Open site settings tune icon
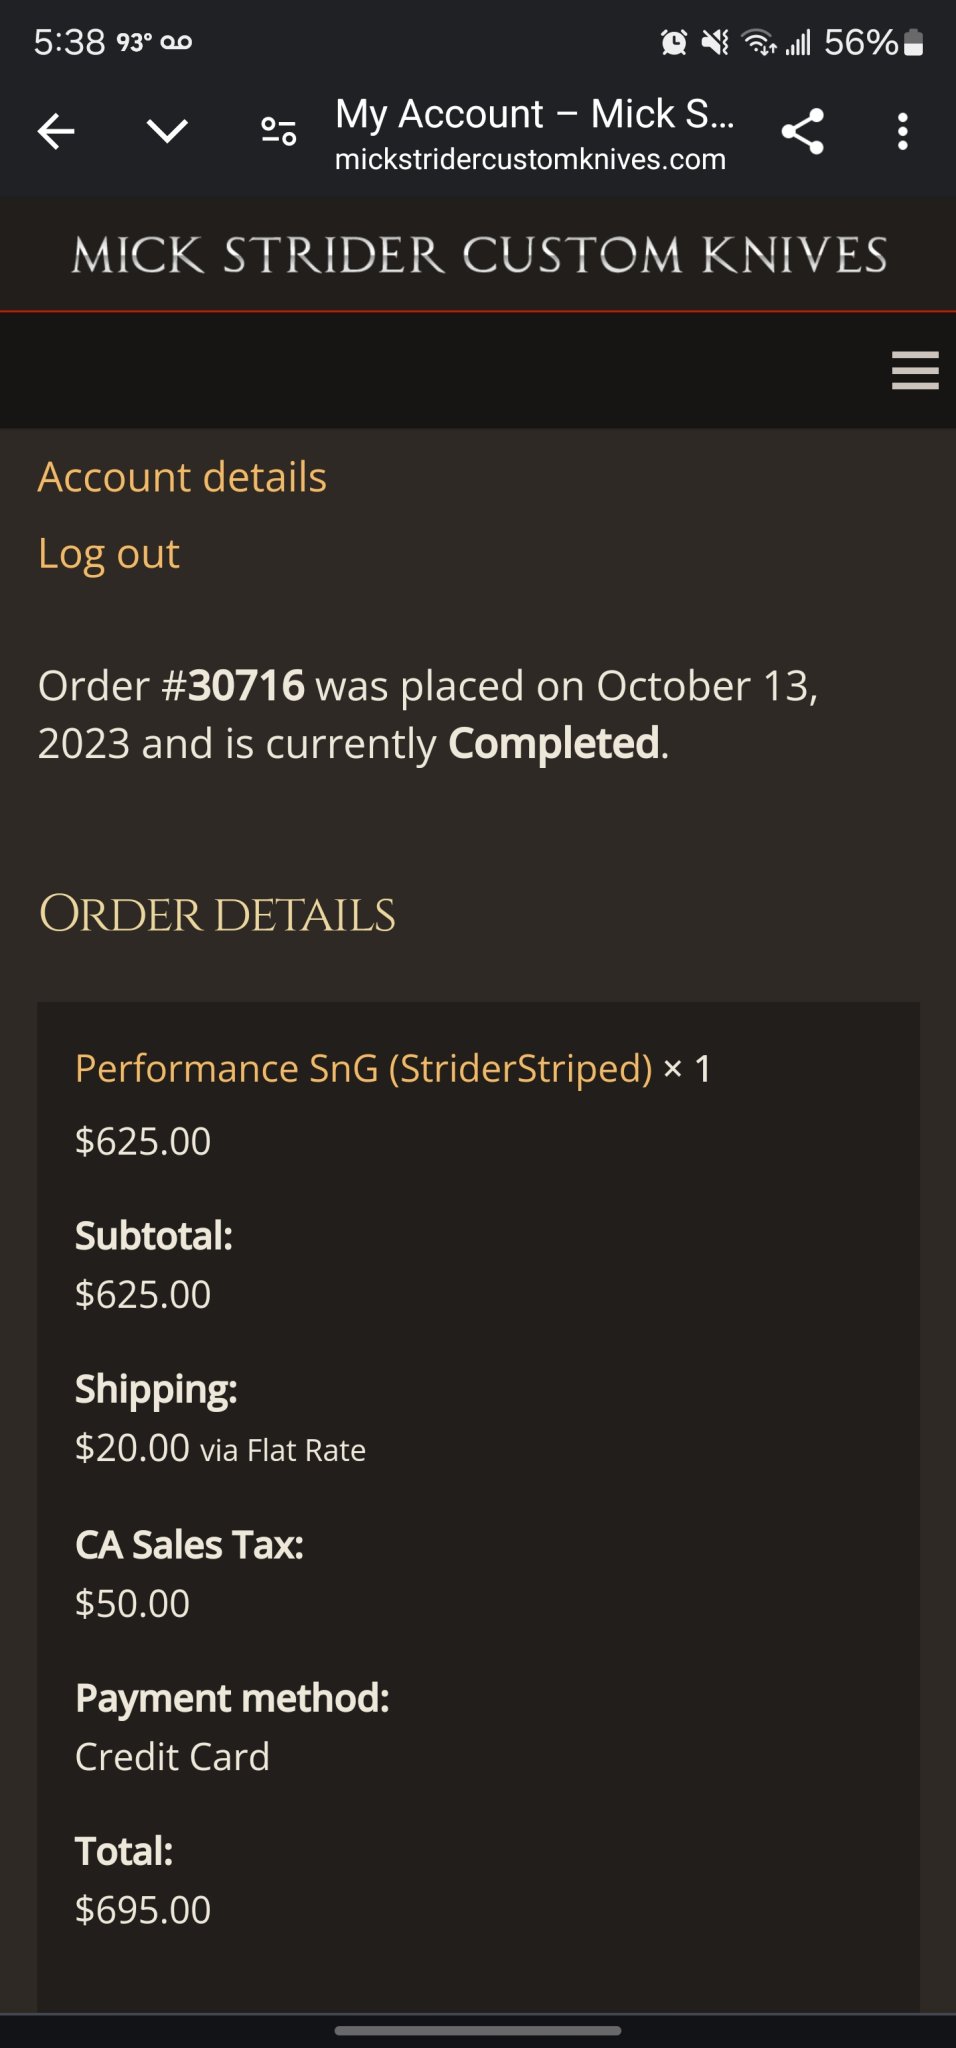 [278, 131]
